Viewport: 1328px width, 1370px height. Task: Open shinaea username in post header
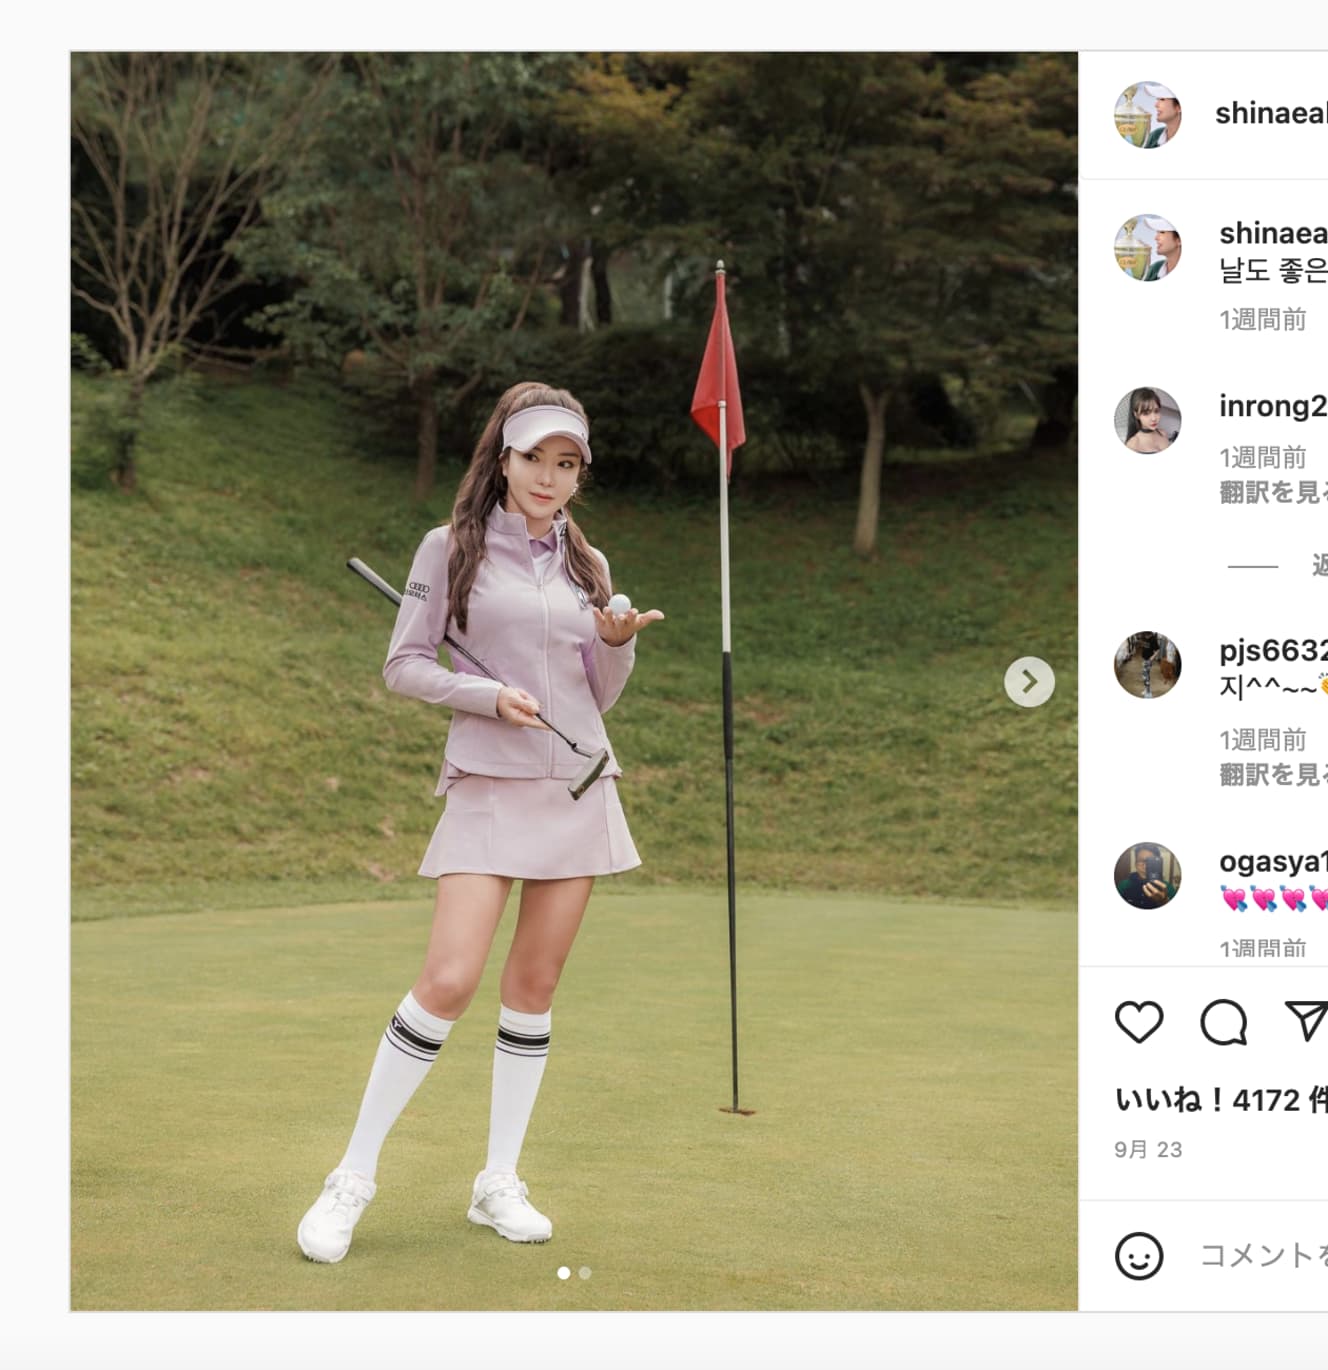(x=1271, y=114)
